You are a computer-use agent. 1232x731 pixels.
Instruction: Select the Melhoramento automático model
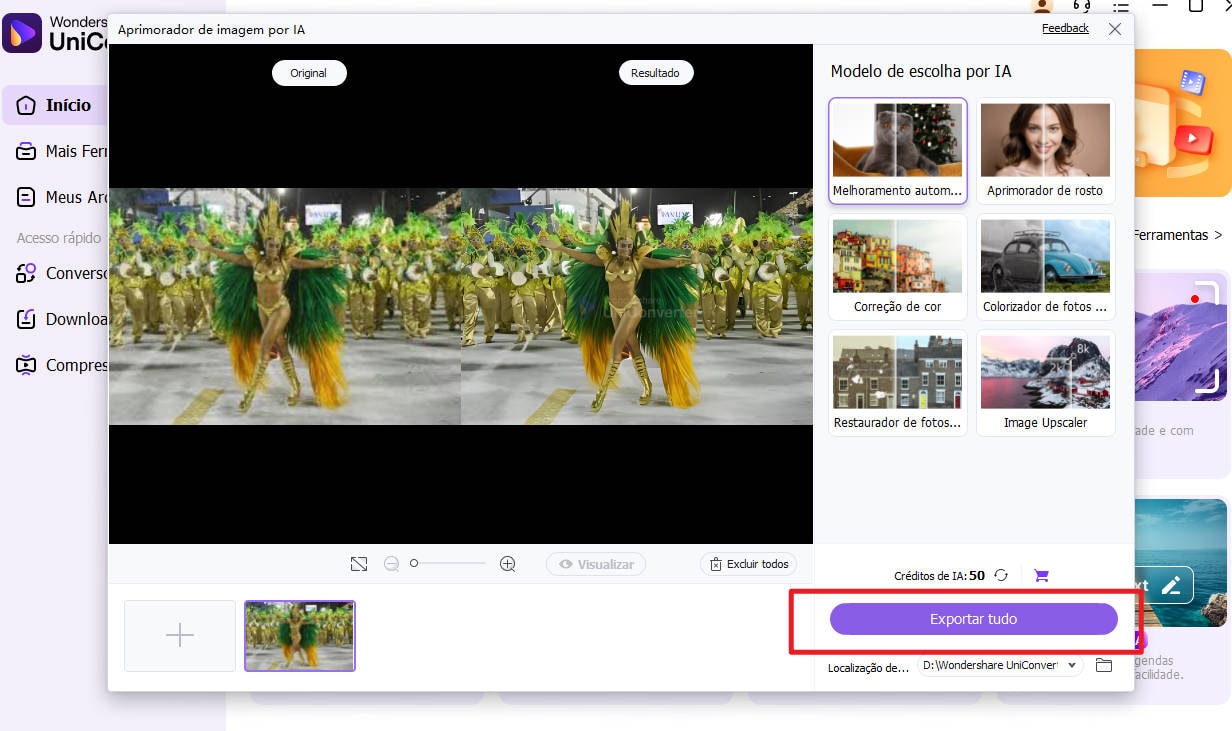[x=898, y=151]
